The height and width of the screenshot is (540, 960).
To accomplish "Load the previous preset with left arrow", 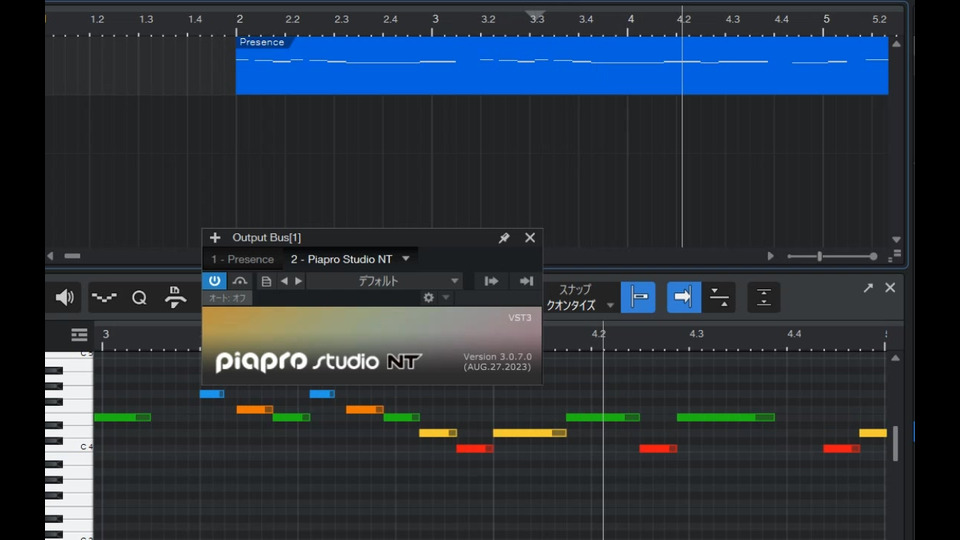I will coord(284,281).
